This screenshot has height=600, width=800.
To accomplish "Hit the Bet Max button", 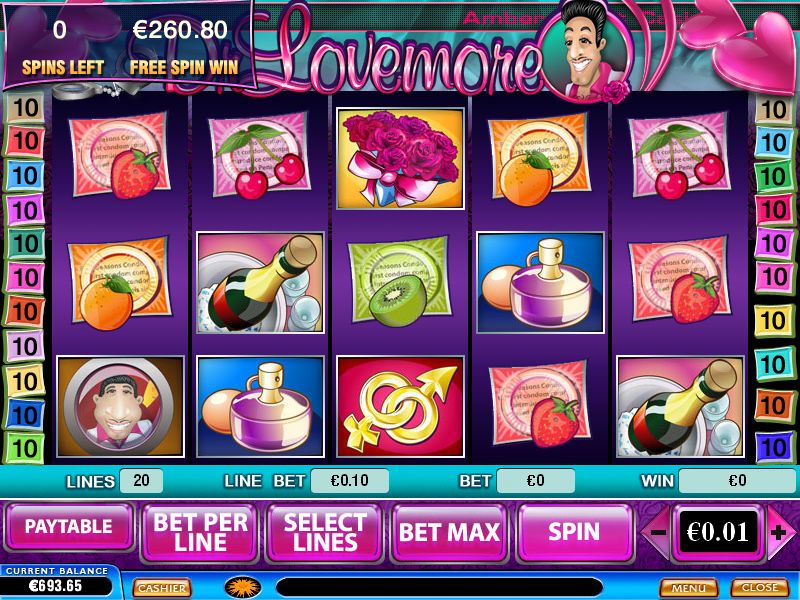I will 449,532.
